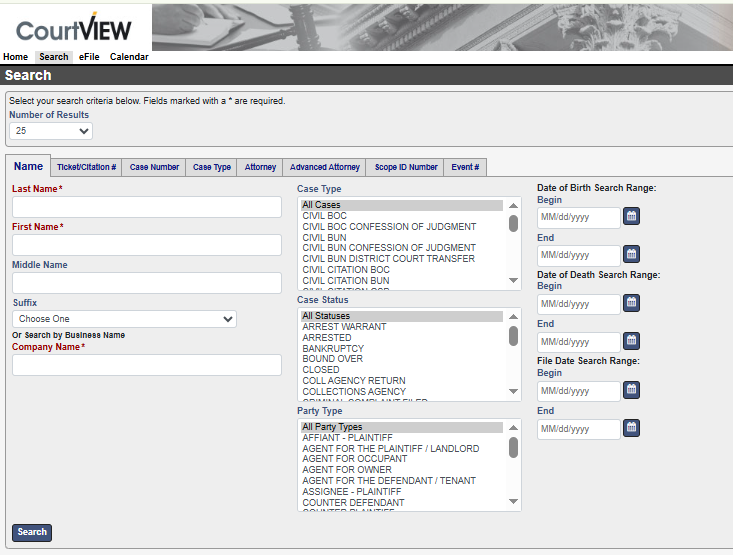
Task: Open the eFile menu item
Action: point(89,57)
